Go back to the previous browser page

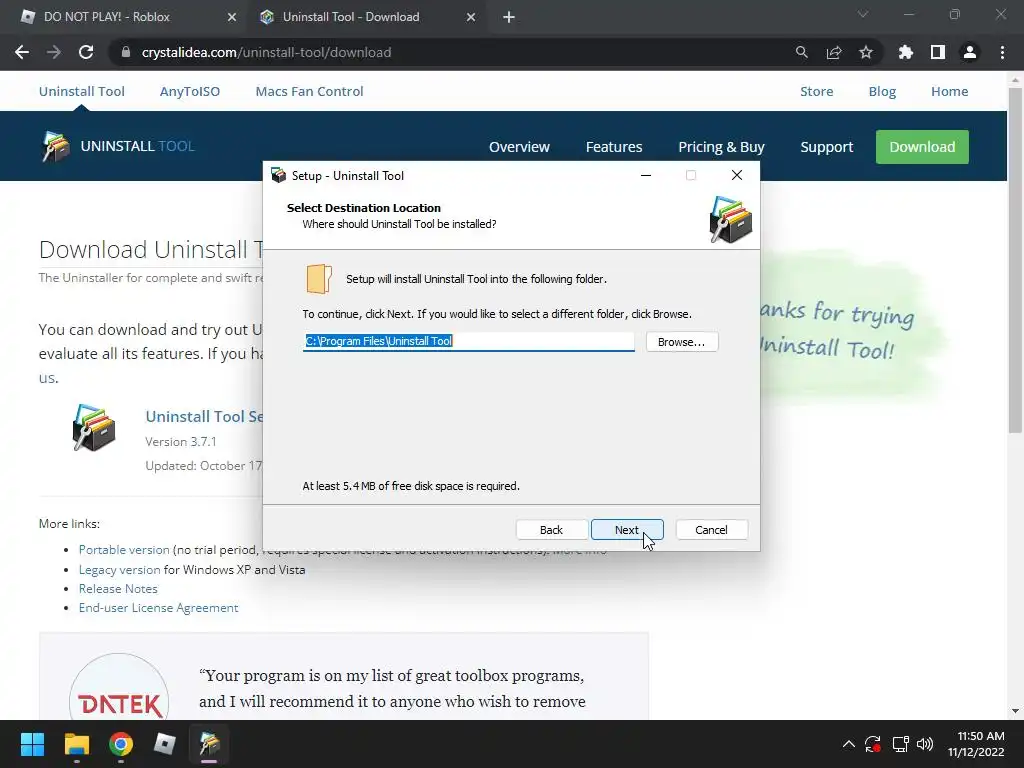point(22,52)
